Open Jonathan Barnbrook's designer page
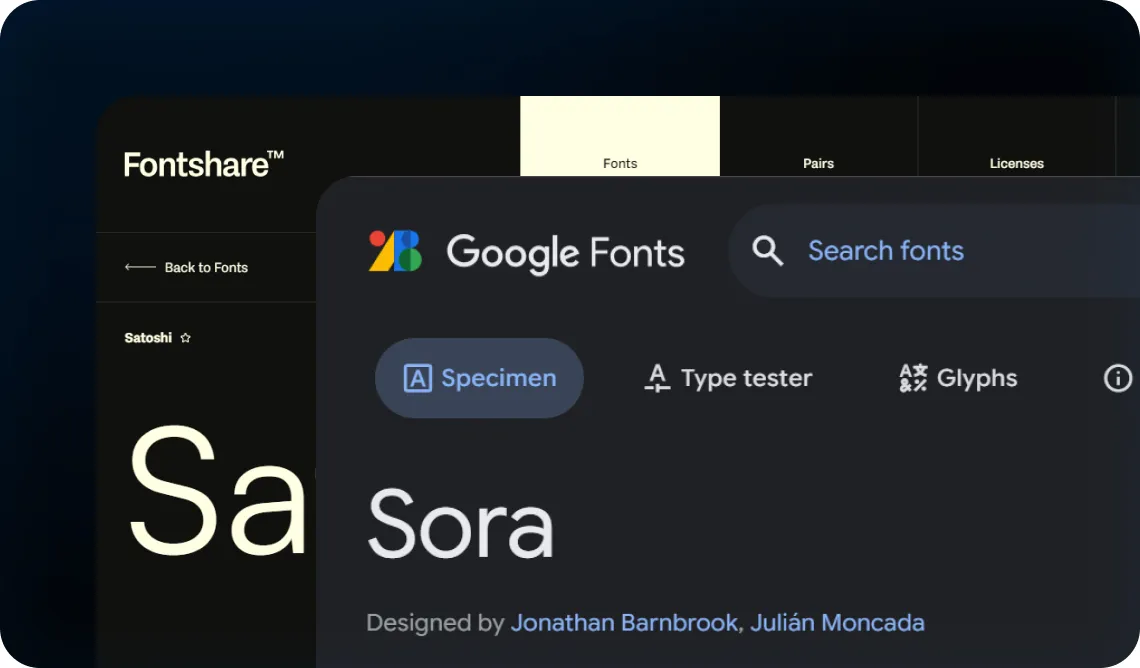Viewport: 1140px width, 668px height. pyautogui.click(x=623, y=622)
